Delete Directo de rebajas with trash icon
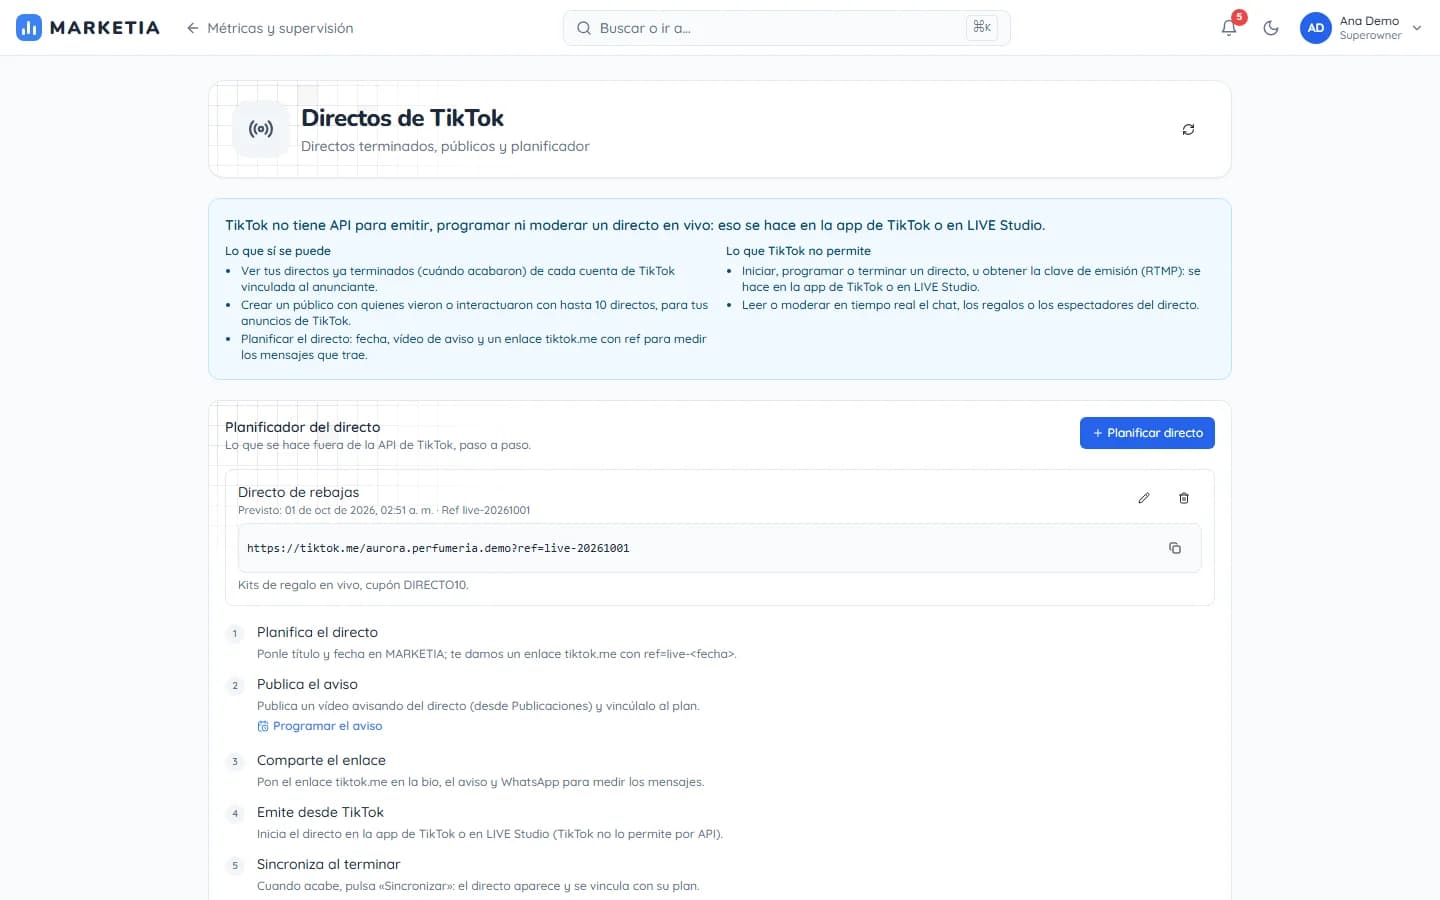Viewport: 1440px width, 900px height. point(1184,498)
